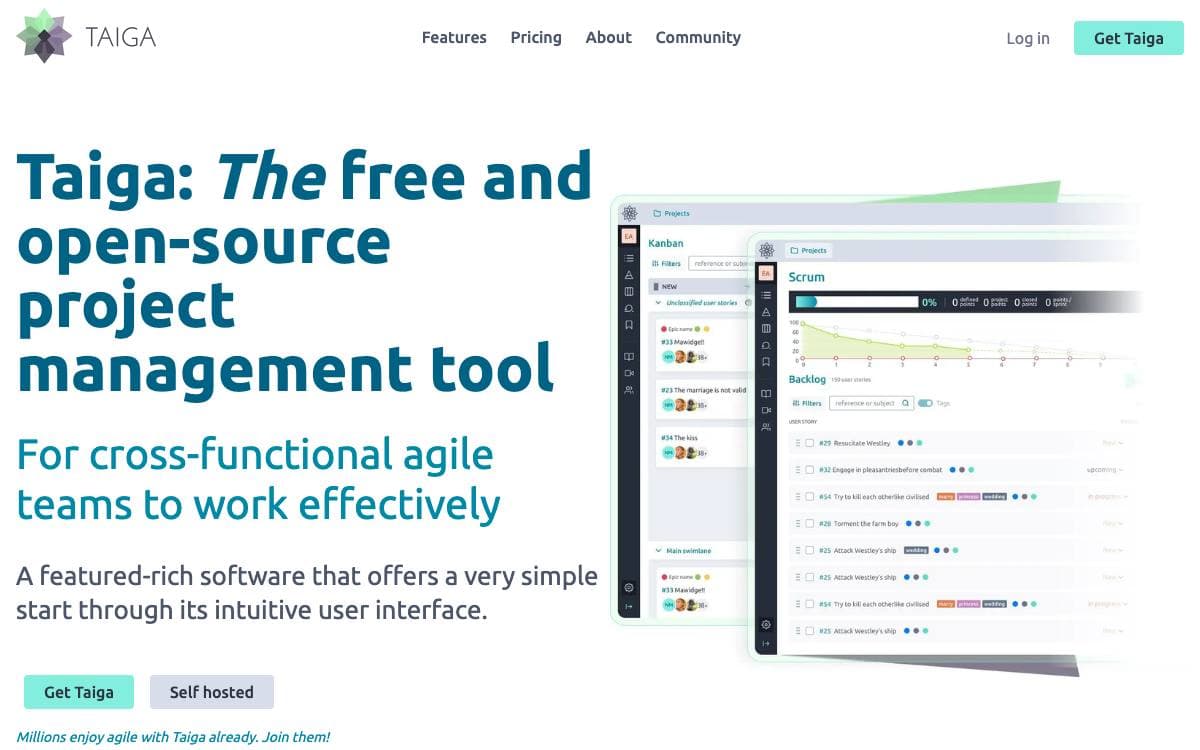
Task: Click the Projects tab in the Kanban window
Action: [x=672, y=213]
